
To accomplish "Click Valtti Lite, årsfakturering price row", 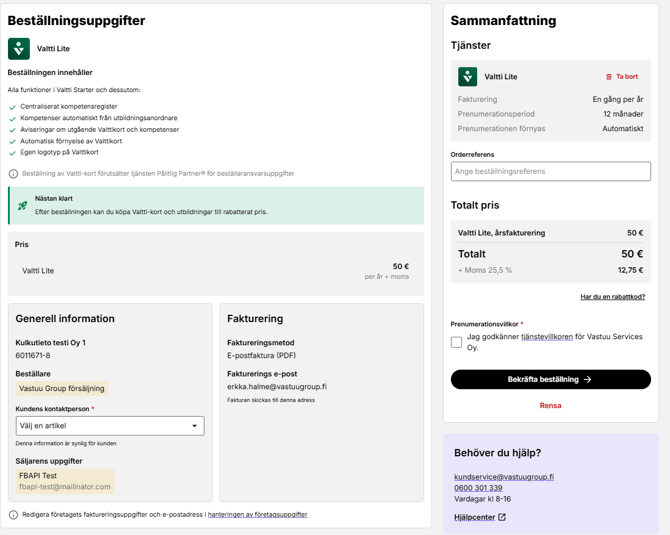I will pos(550,233).
